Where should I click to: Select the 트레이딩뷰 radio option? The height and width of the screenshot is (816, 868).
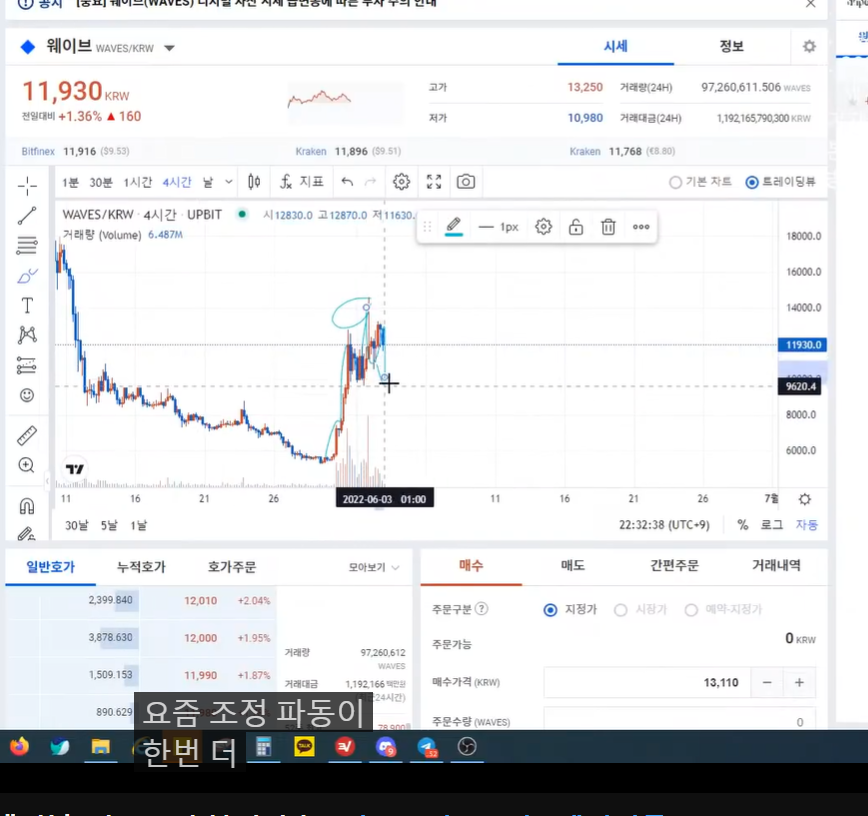(x=780, y=182)
